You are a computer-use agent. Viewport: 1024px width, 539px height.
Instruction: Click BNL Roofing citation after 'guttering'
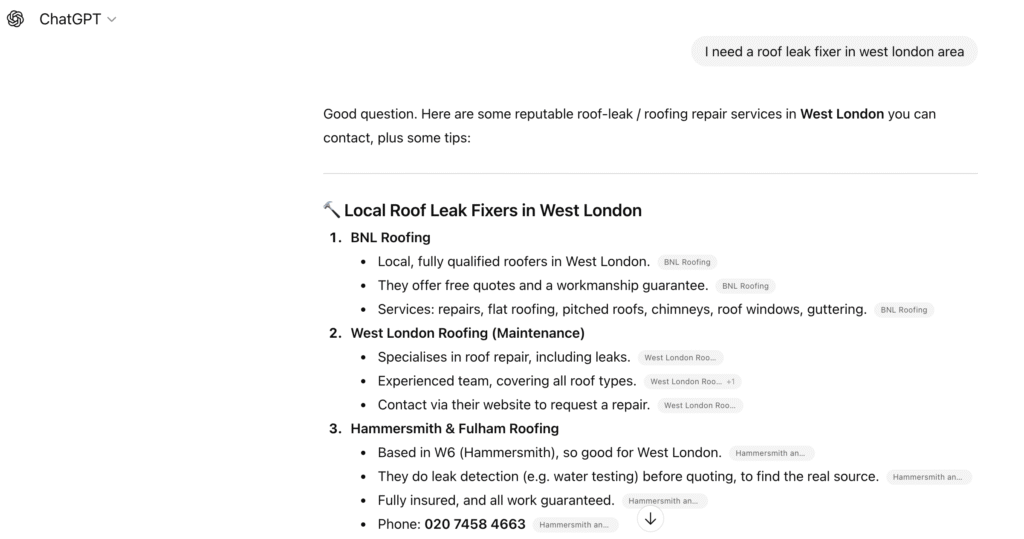click(903, 310)
